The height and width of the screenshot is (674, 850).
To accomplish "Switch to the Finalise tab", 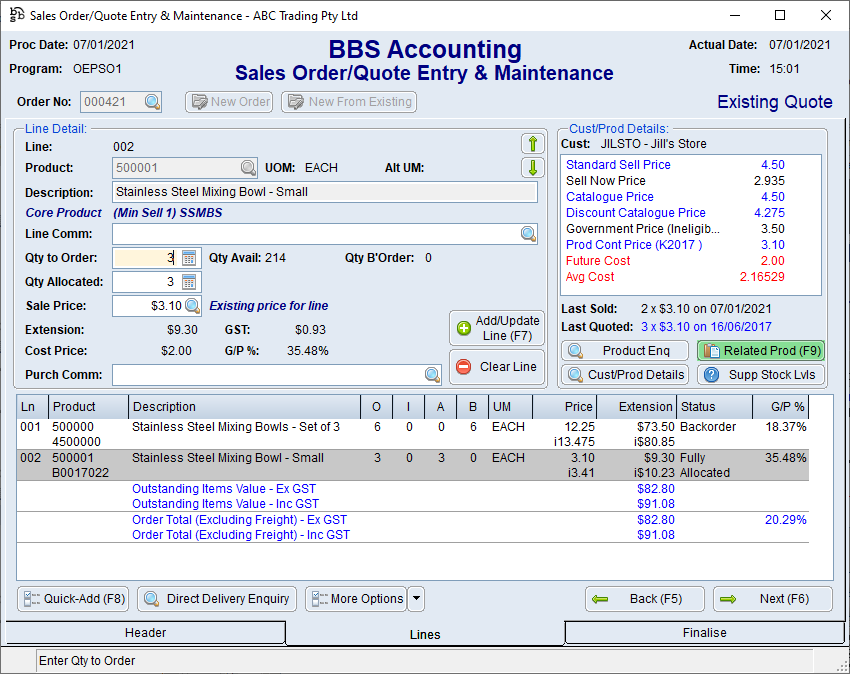I will 705,633.
